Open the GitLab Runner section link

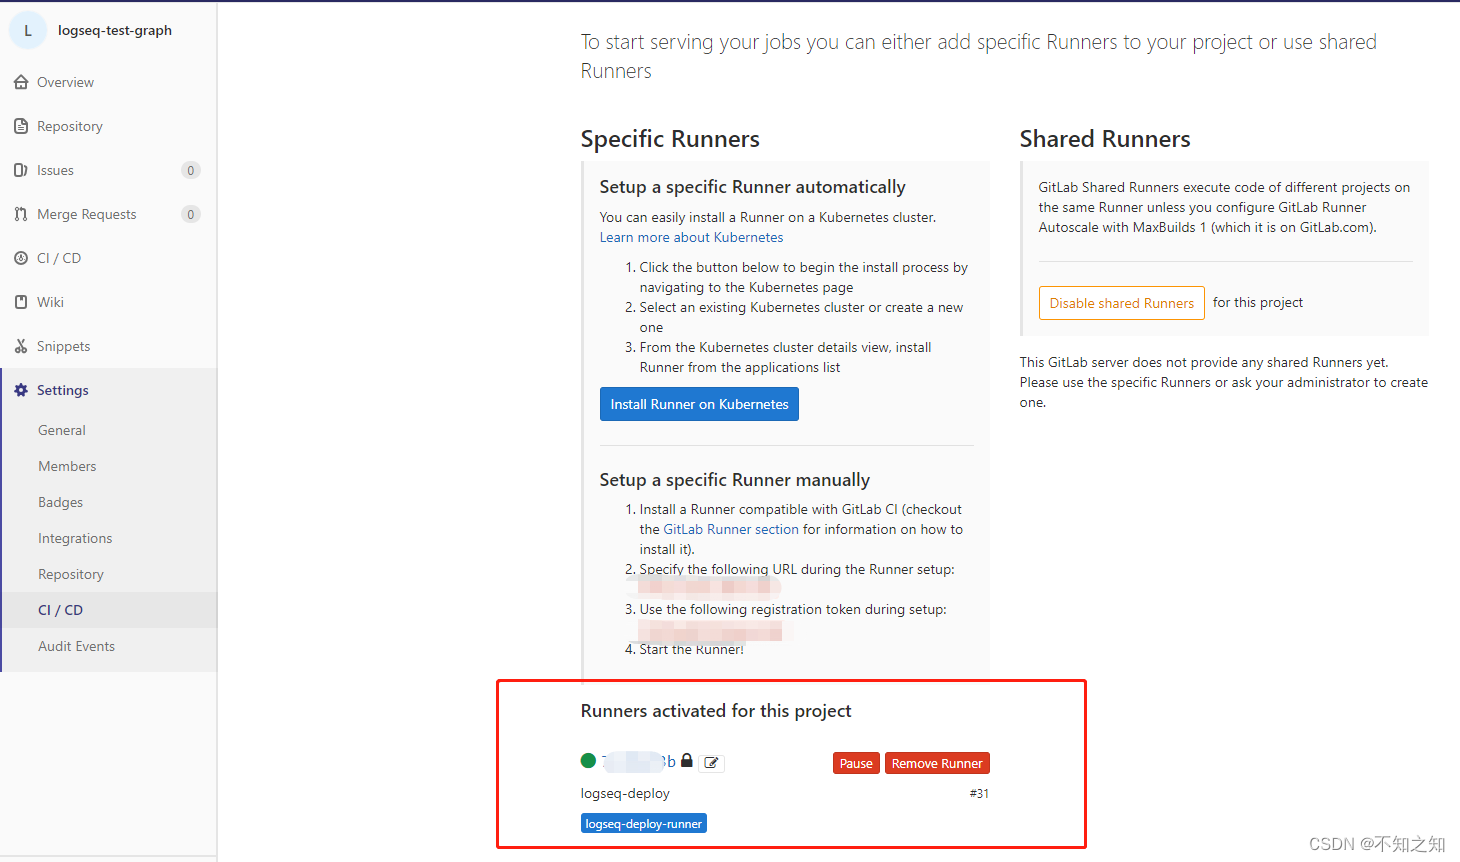pos(731,529)
